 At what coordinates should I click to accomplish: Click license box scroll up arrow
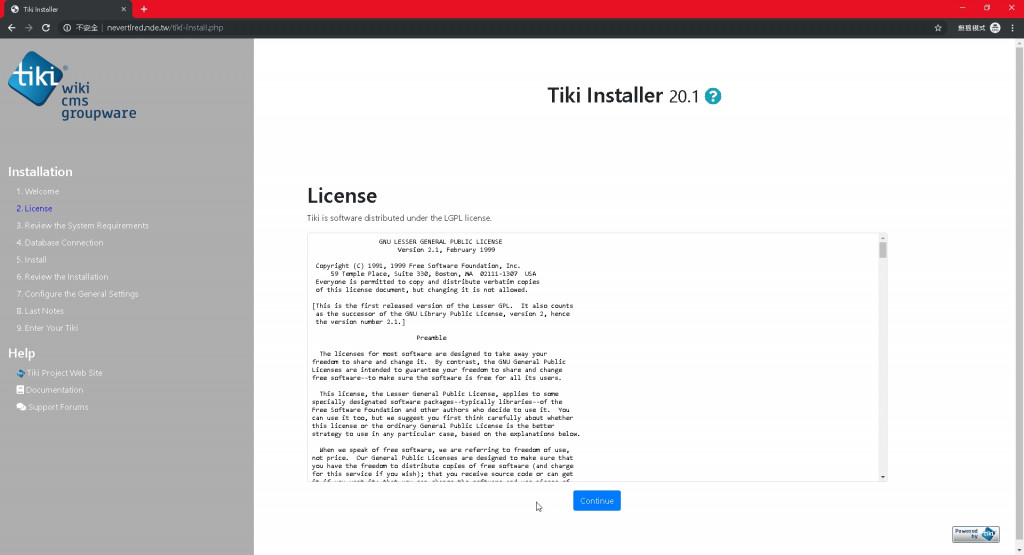point(883,237)
